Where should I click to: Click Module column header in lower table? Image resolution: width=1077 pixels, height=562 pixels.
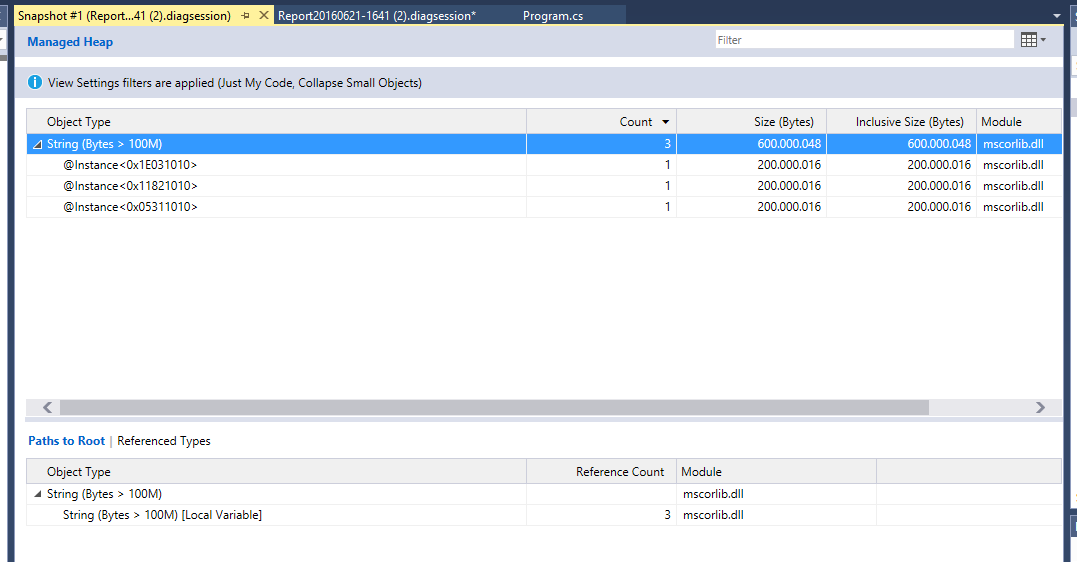click(776, 472)
